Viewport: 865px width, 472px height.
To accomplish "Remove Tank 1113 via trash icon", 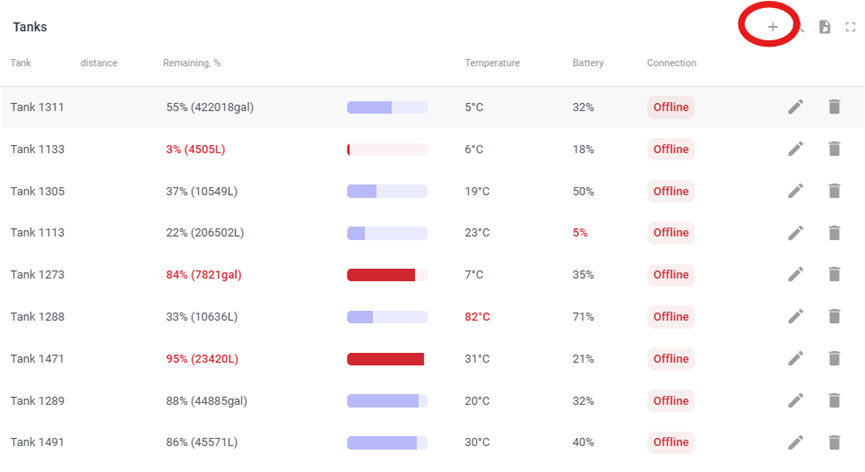I will pos(834,233).
